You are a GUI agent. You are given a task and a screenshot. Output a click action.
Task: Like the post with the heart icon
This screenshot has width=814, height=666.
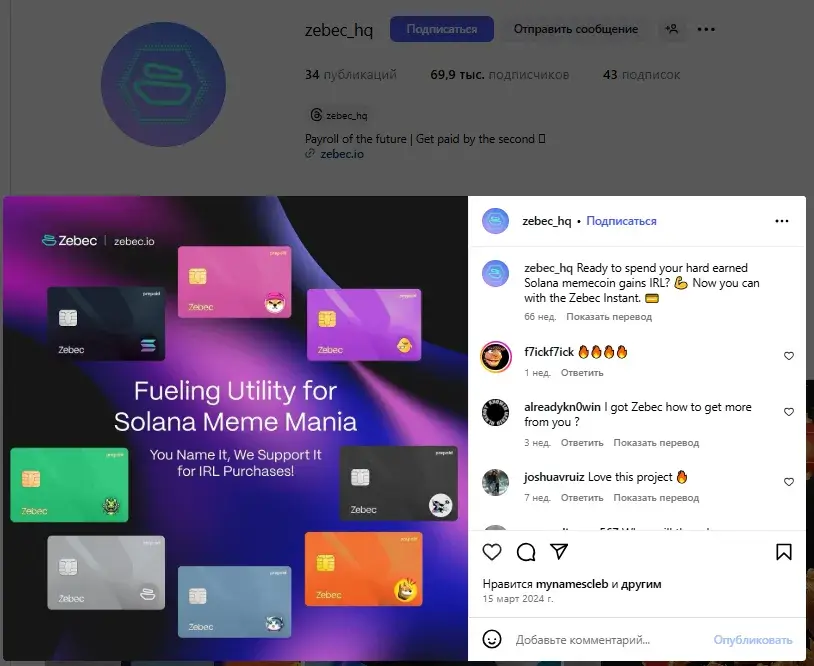(x=492, y=552)
